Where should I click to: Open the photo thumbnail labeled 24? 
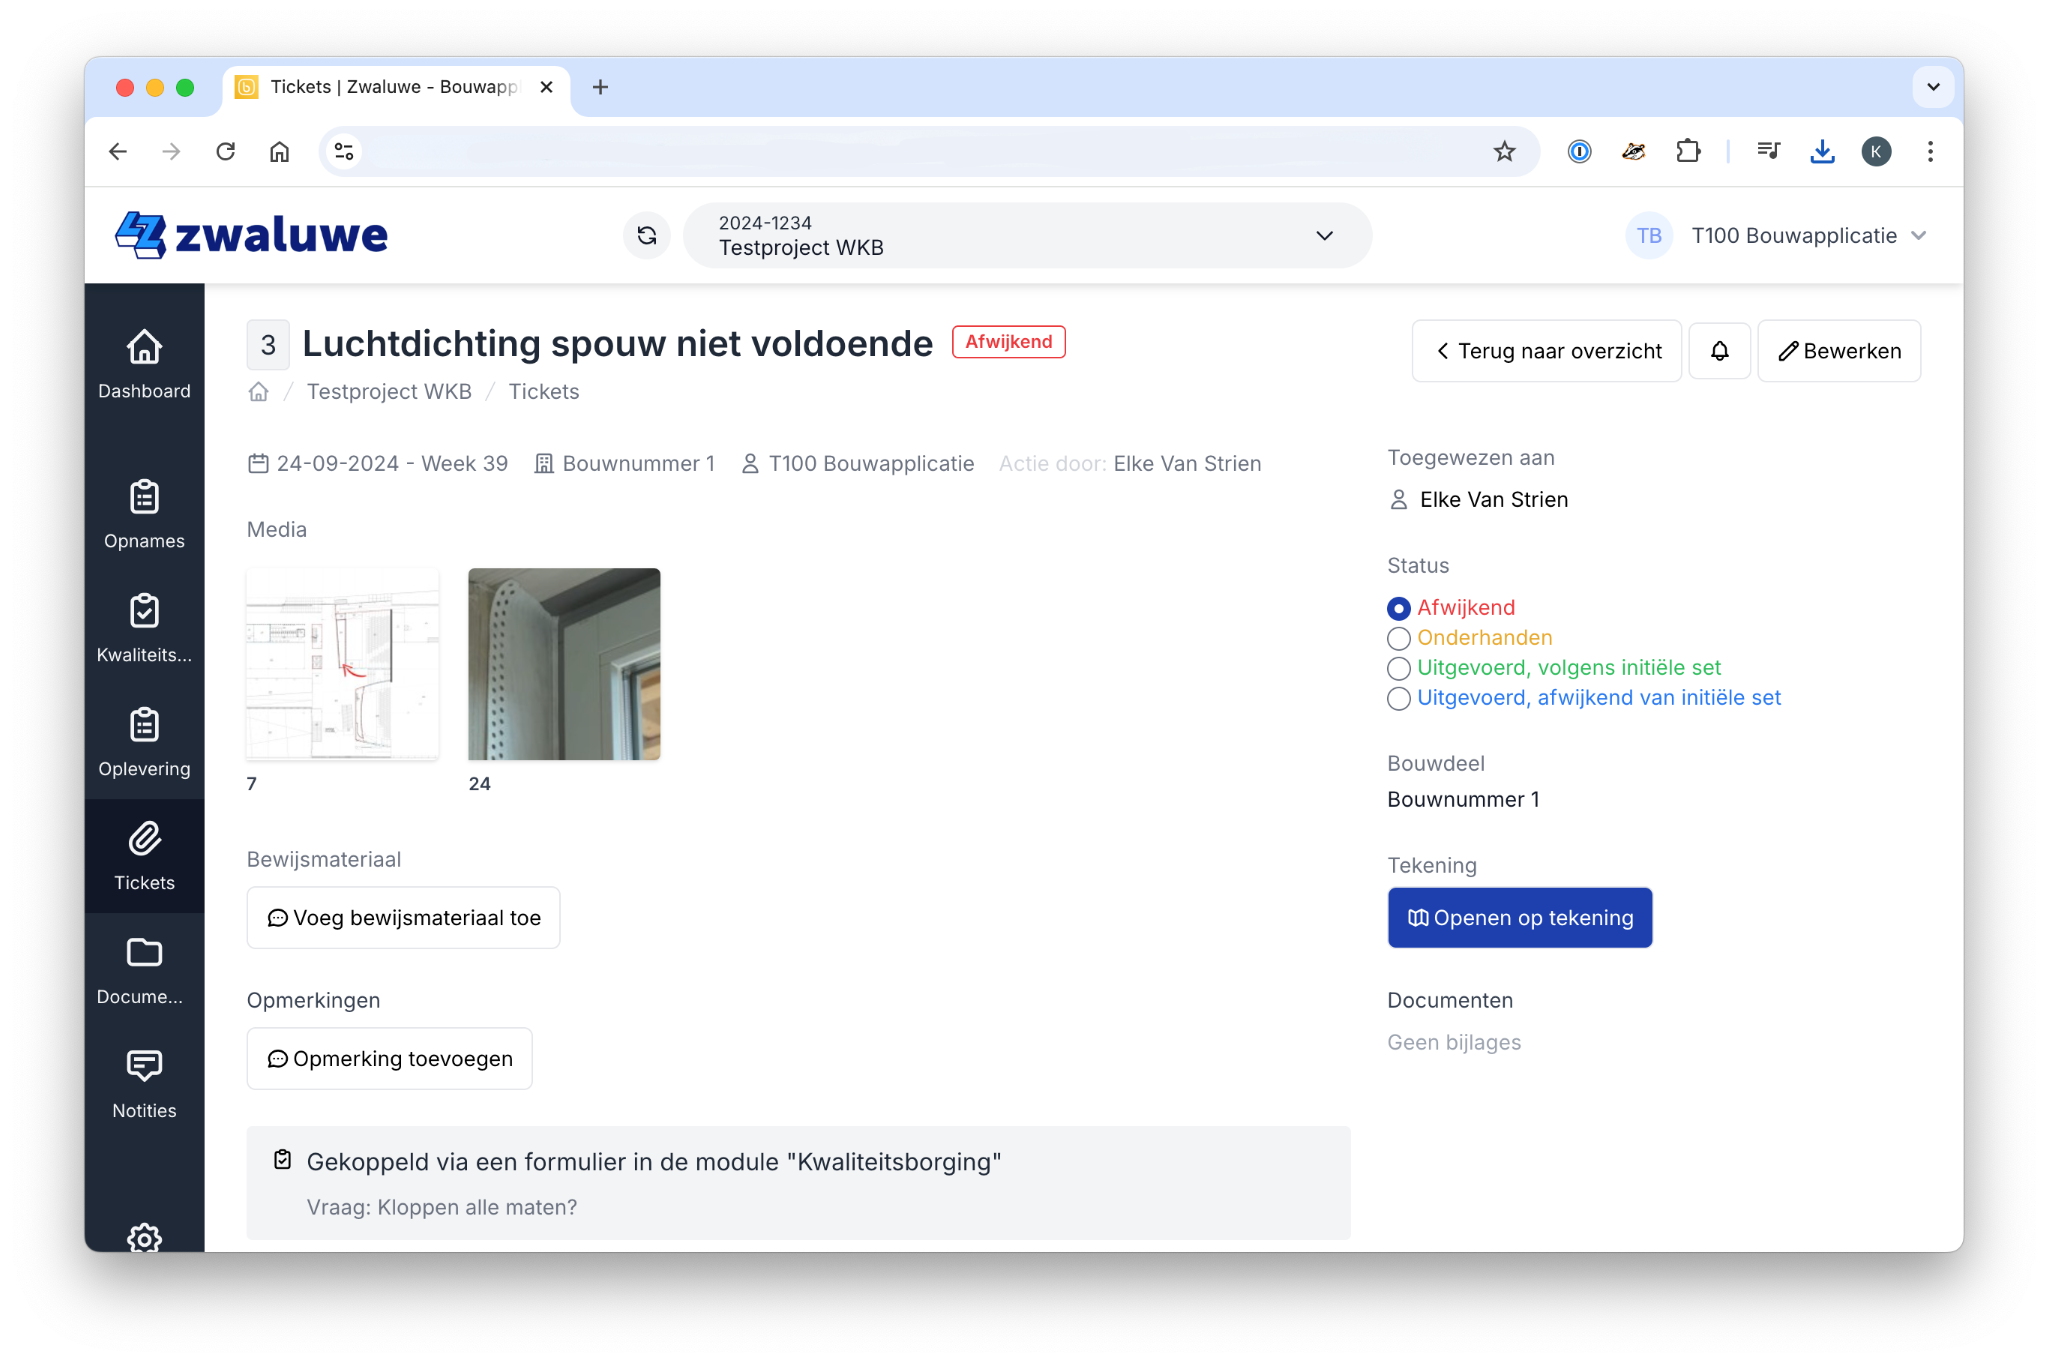click(x=564, y=664)
